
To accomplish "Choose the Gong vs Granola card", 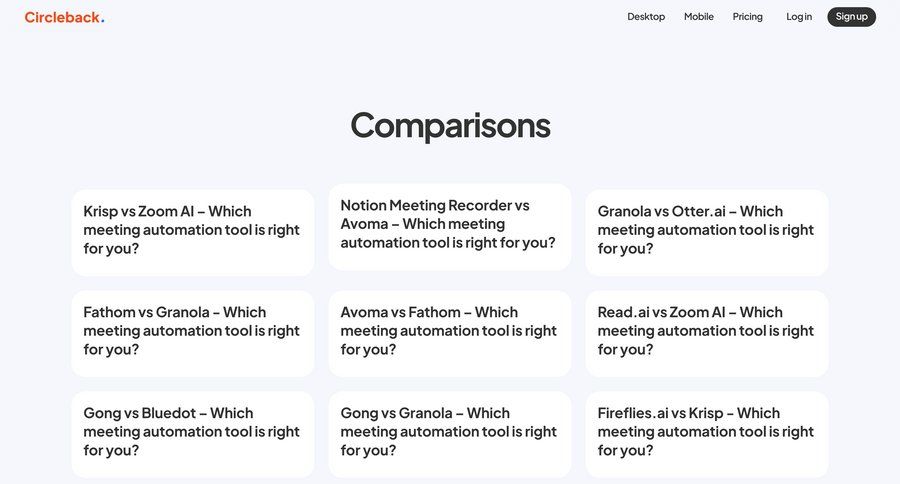I will (449, 432).
